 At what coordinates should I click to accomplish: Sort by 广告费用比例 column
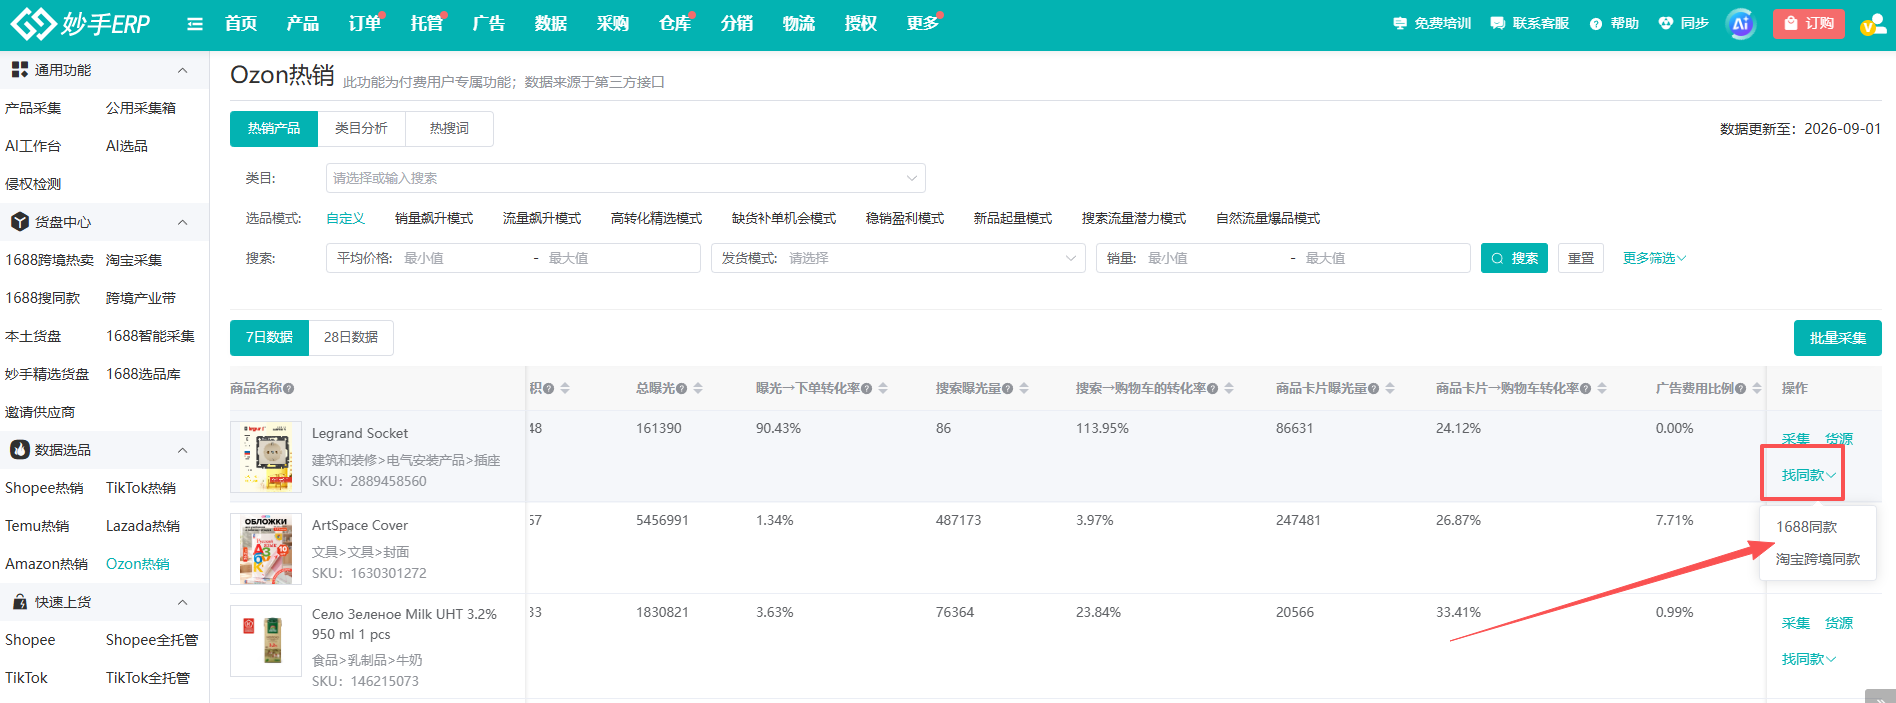coord(1757,388)
